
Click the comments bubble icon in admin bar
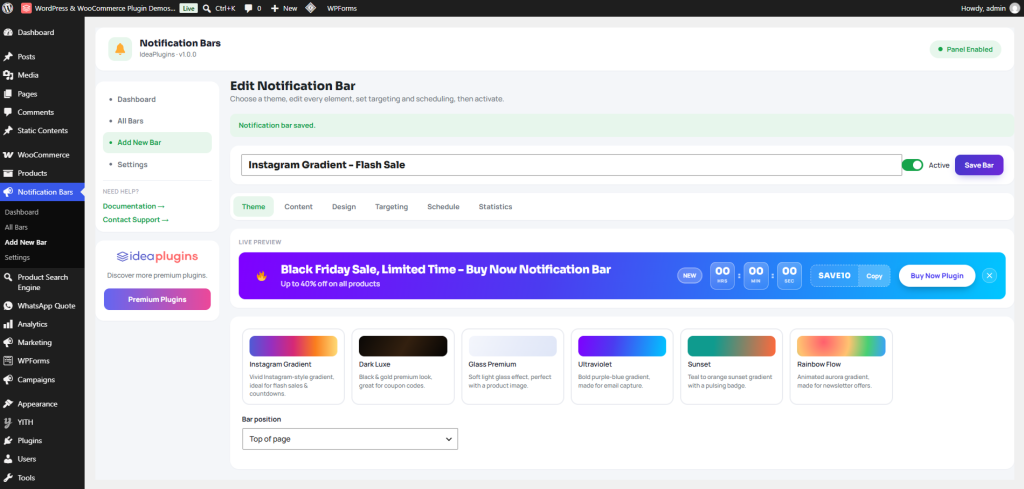pos(248,8)
